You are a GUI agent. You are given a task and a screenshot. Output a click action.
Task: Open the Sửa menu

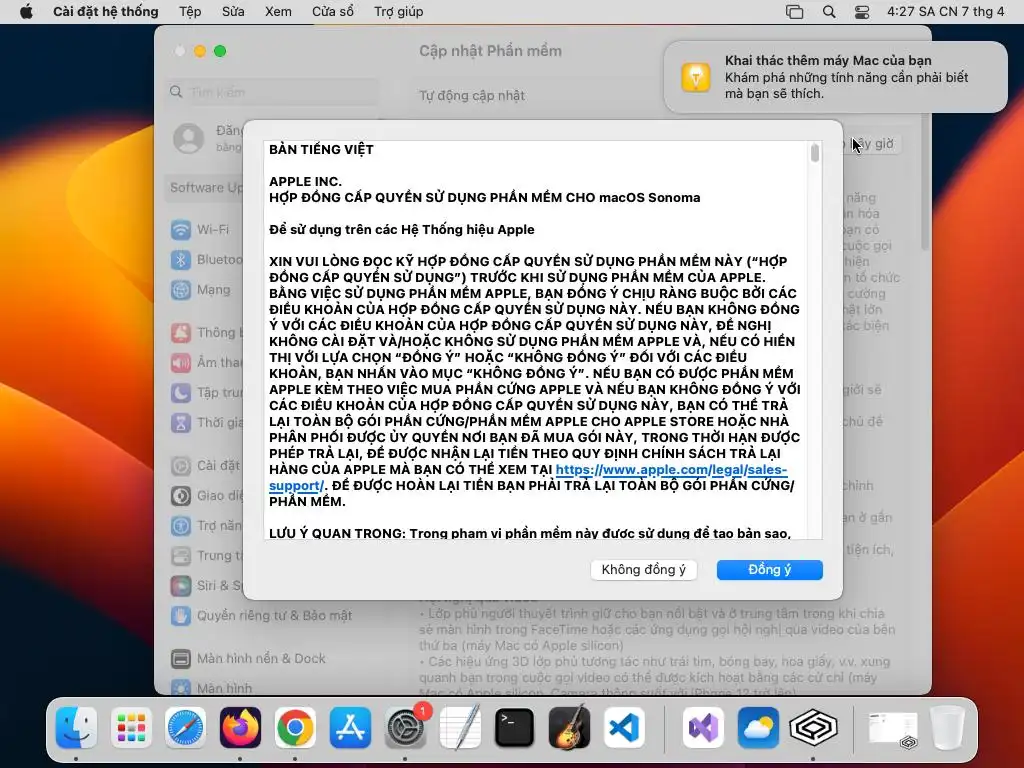coord(233,12)
